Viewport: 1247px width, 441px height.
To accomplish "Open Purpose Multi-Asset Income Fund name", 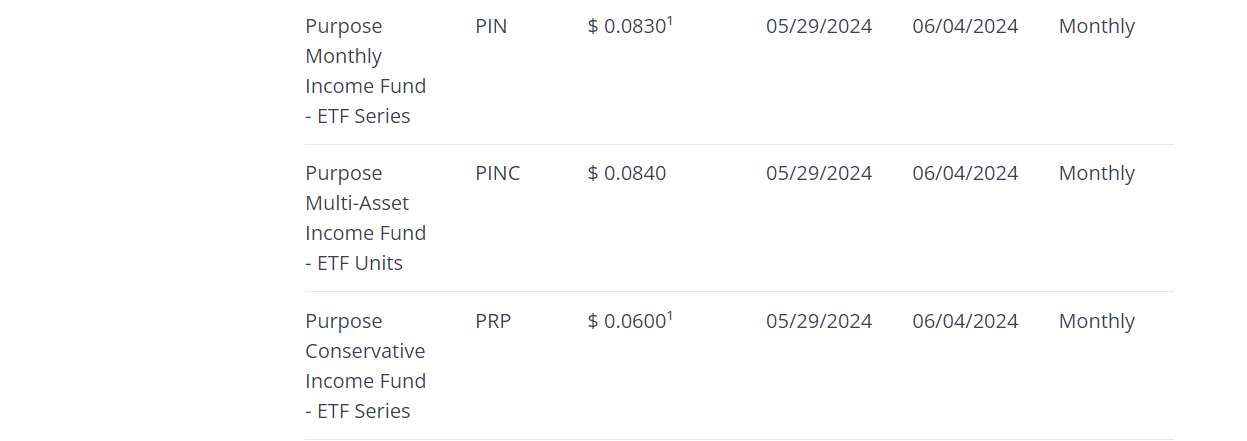I will [365, 218].
